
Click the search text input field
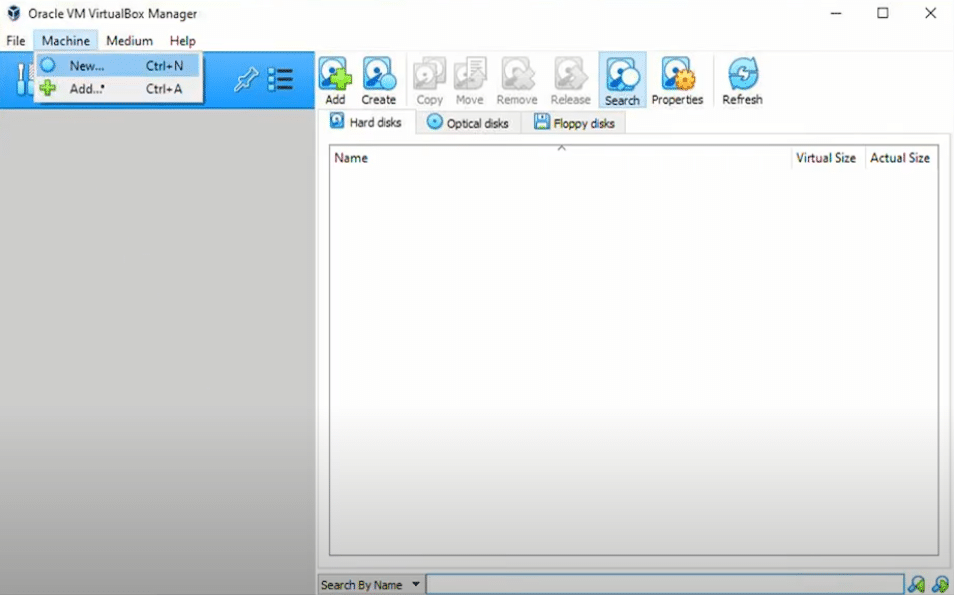click(x=664, y=585)
